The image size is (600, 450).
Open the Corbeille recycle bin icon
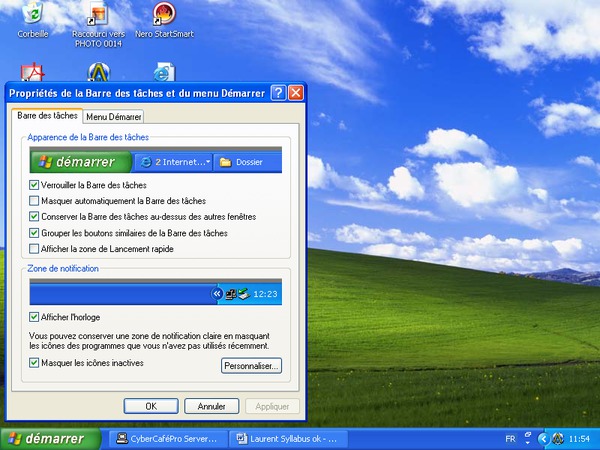coord(33,14)
